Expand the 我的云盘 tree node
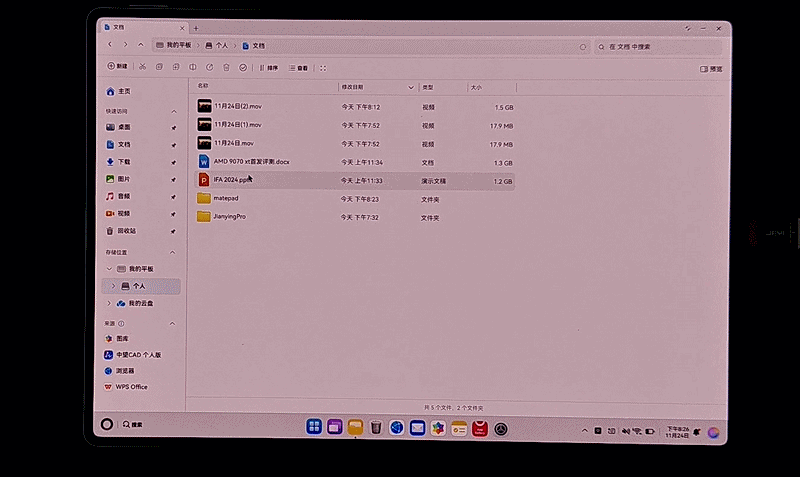Screen dimensions: 800x477 click(110, 303)
